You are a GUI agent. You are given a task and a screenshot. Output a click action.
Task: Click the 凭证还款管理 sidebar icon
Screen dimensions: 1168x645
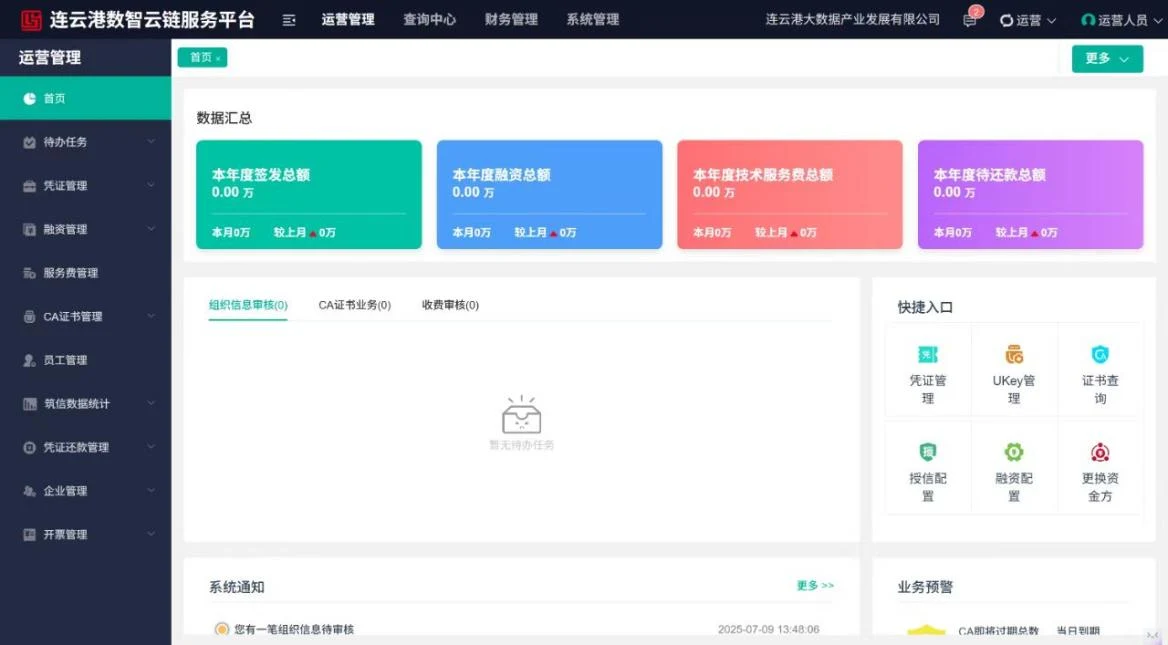(29, 448)
